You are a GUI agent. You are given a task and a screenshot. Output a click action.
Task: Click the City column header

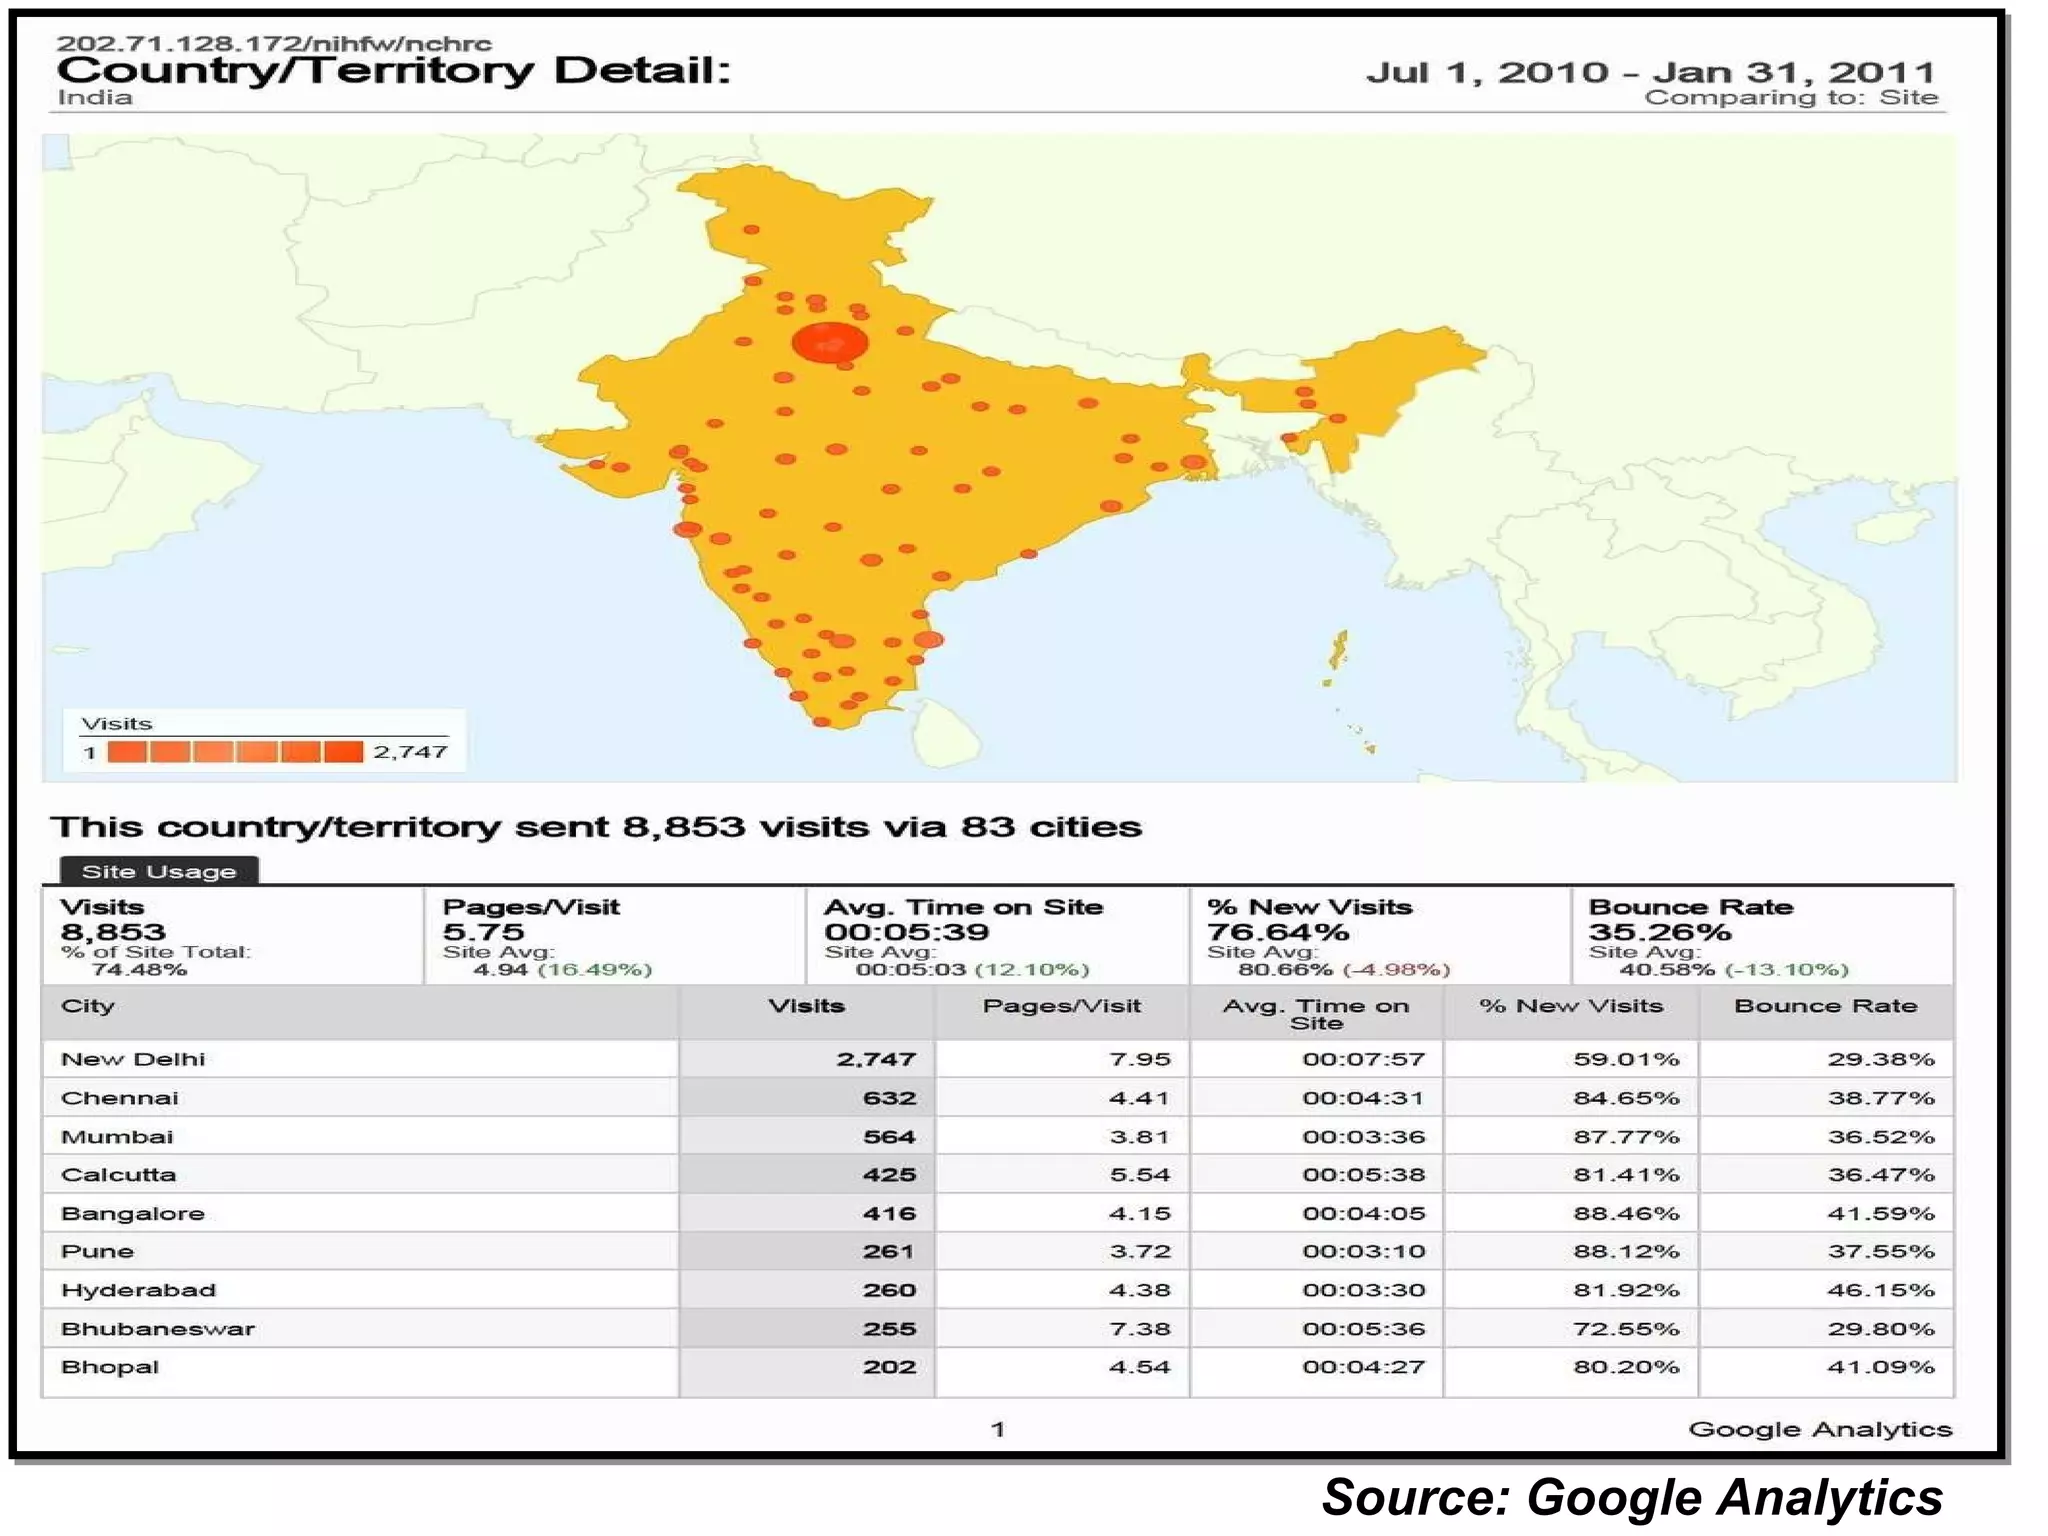tap(87, 1006)
